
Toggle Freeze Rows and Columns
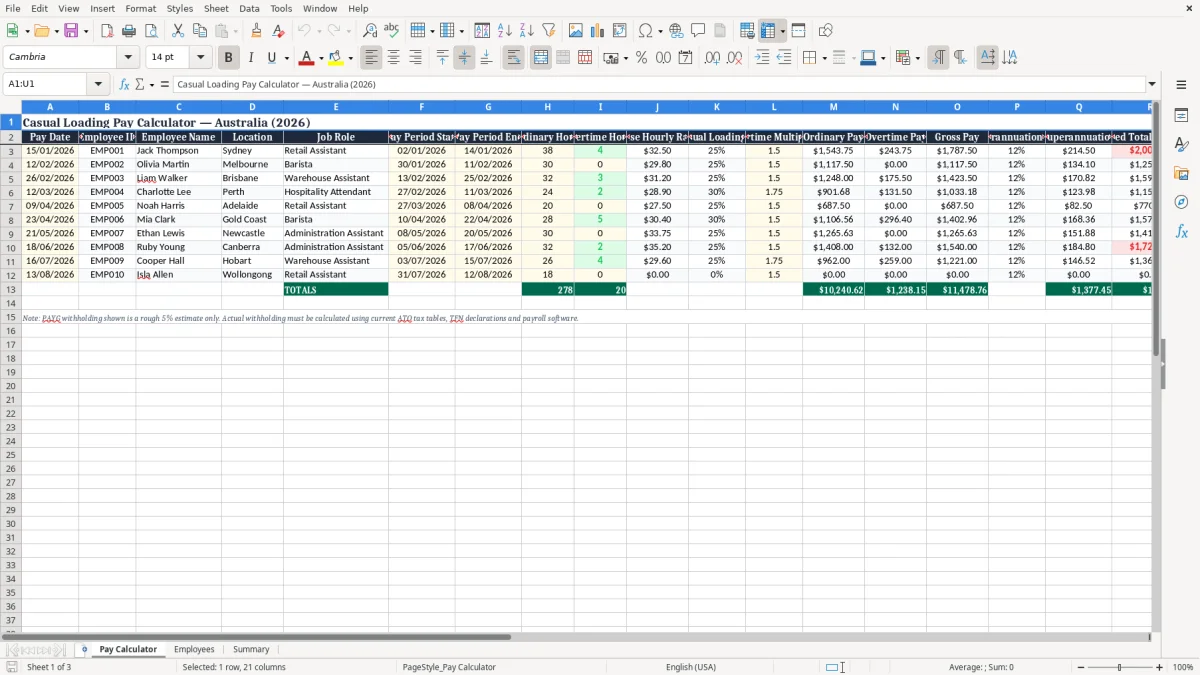[769, 31]
